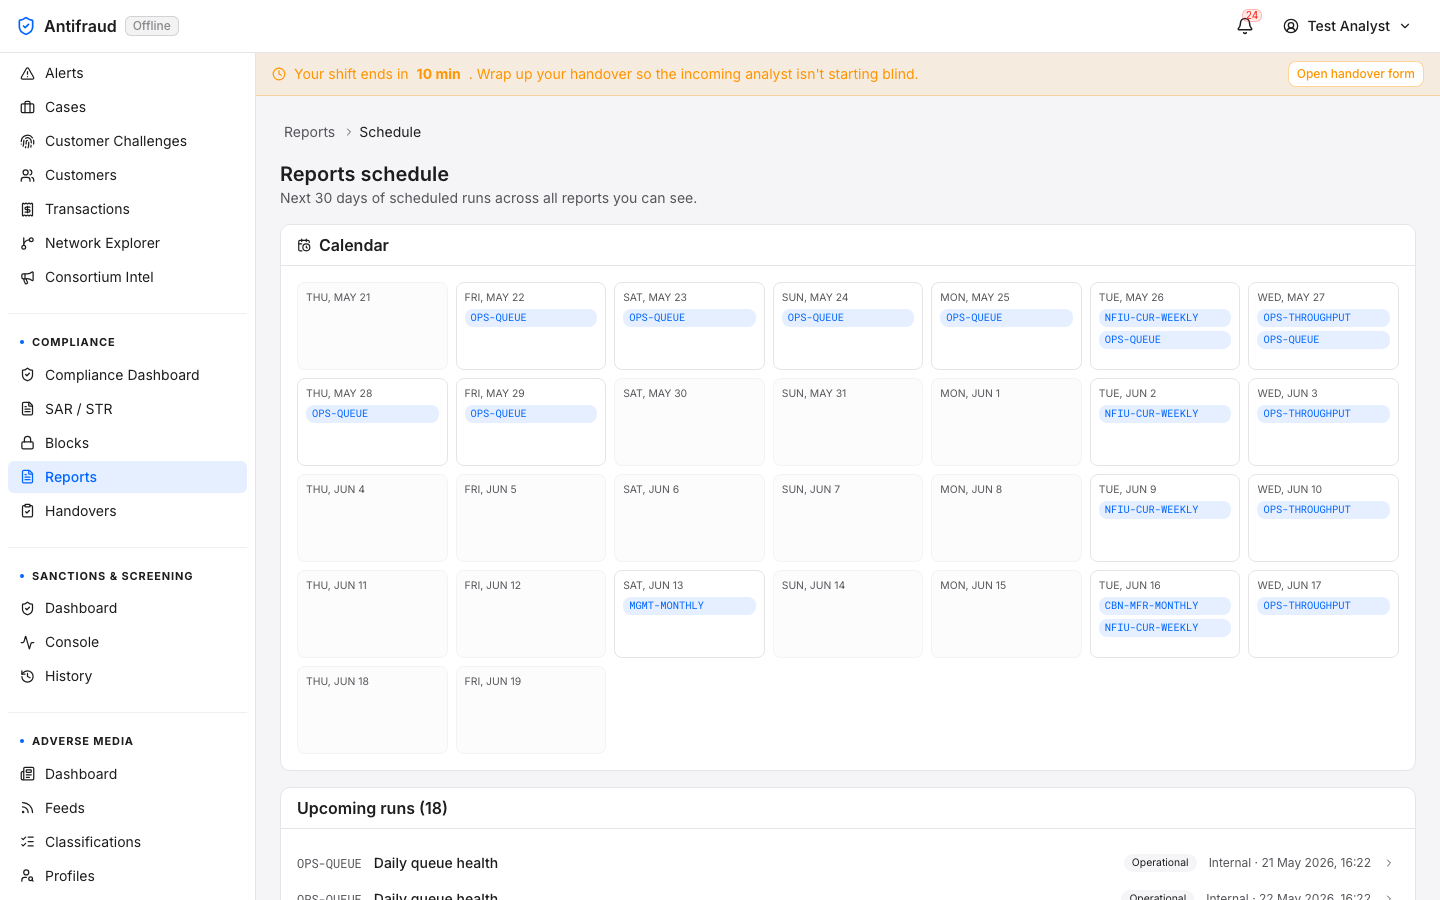The height and width of the screenshot is (900, 1440).
Task: Click the Blocks padlock icon
Action: coord(28,443)
